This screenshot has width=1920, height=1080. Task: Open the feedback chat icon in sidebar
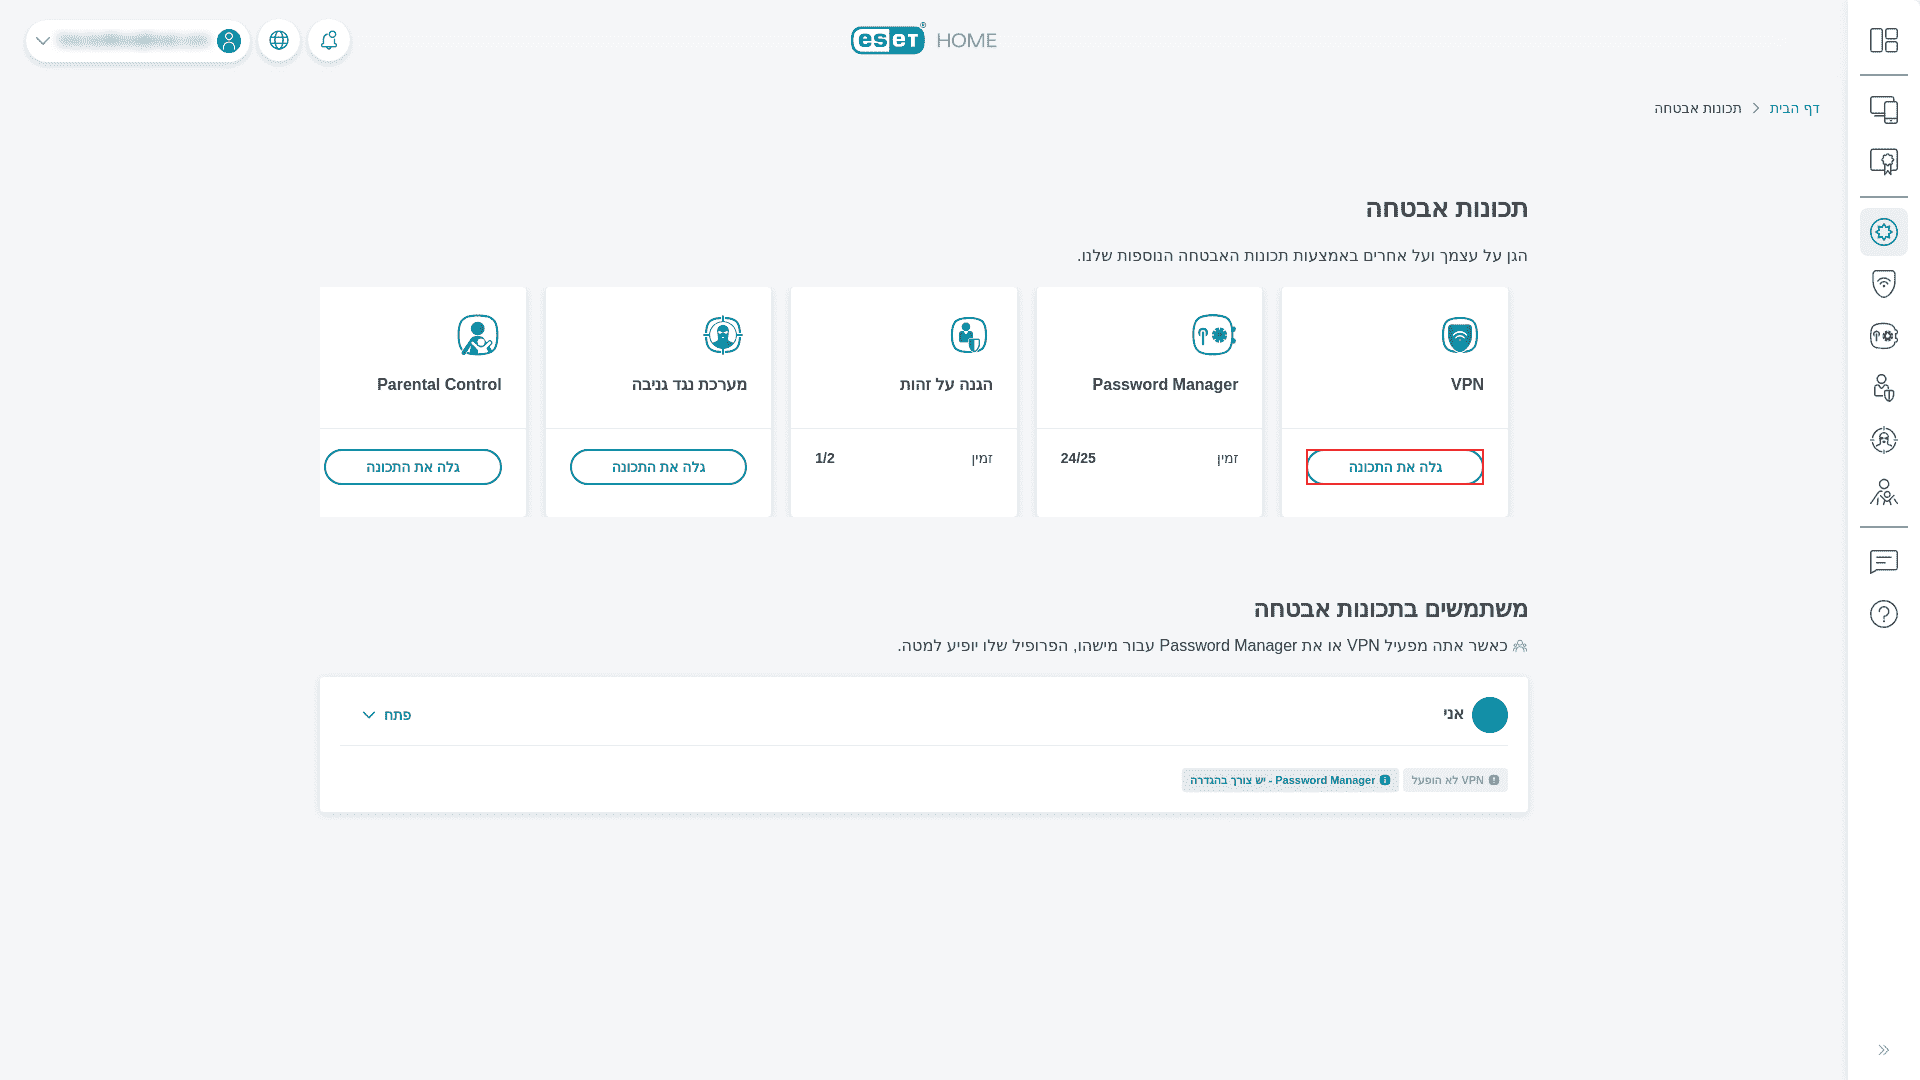click(x=1884, y=562)
